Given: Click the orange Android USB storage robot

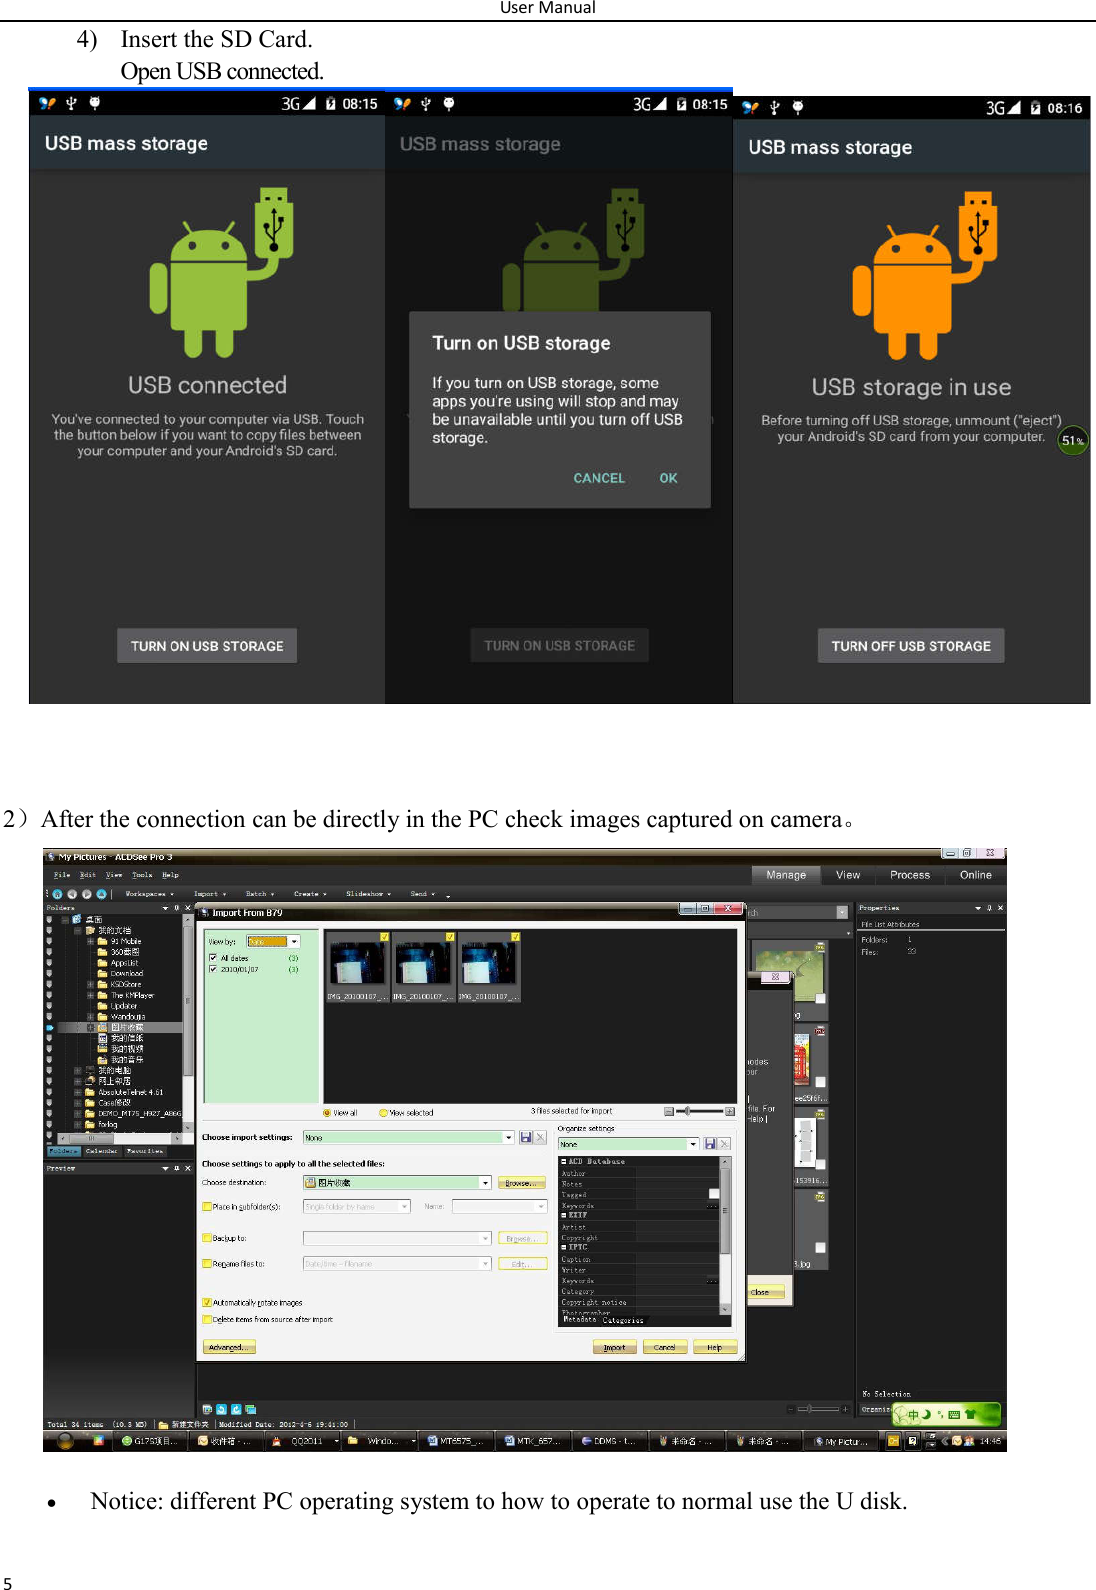Looking at the screenshot, I should (926, 276).
